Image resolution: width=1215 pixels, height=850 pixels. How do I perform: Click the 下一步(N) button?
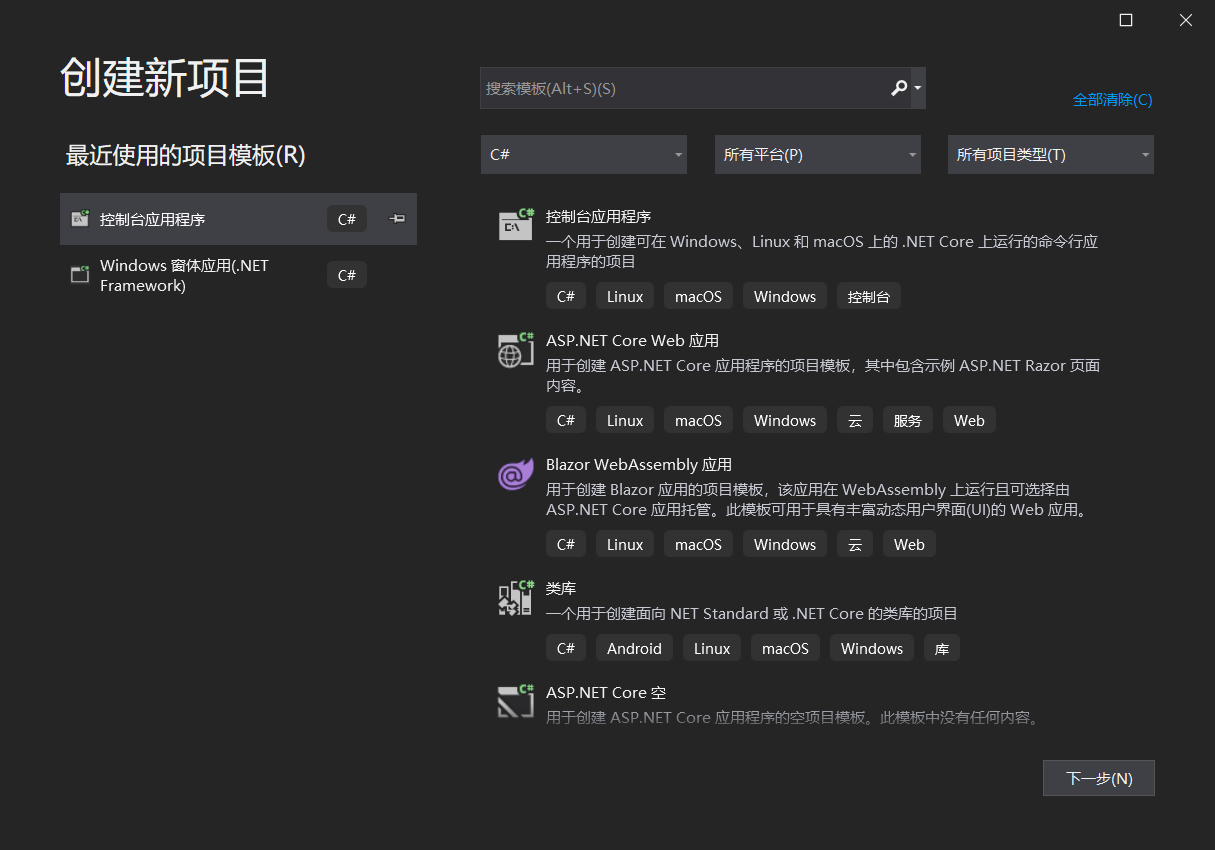click(1098, 778)
